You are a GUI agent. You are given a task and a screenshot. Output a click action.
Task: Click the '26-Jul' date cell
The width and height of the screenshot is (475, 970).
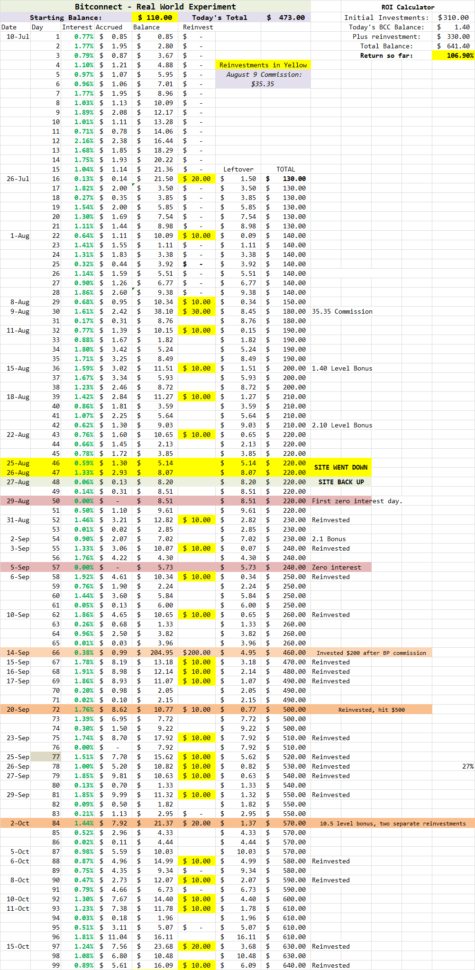click(15, 178)
